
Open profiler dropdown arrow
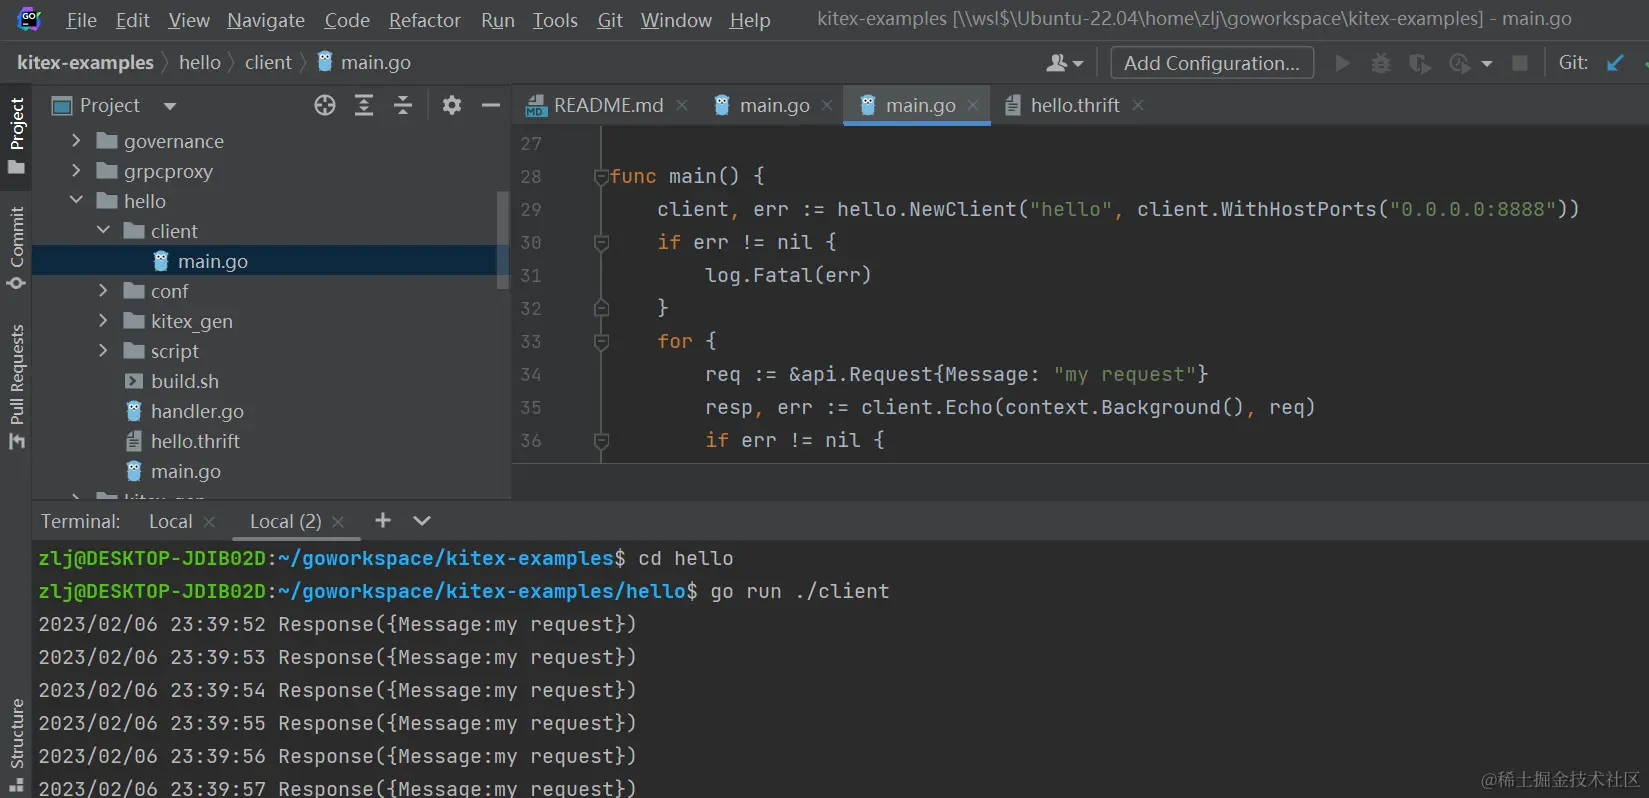pyautogui.click(x=1487, y=63)
